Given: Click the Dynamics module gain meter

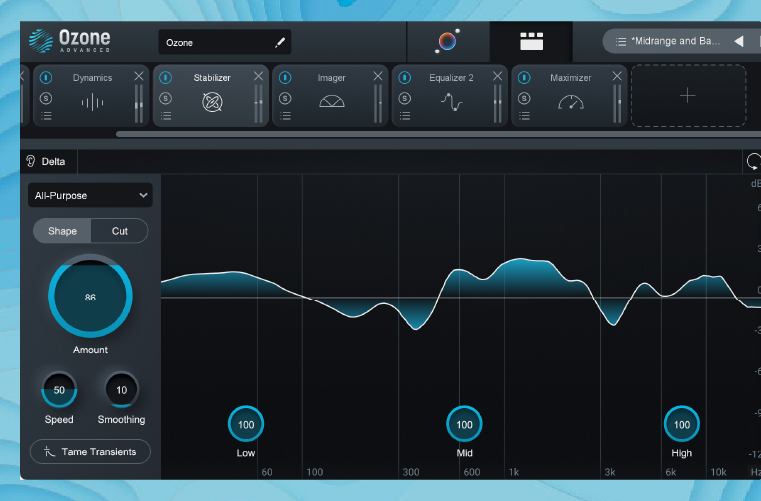Looking at the screenshot, I should (x=139, y=103).
